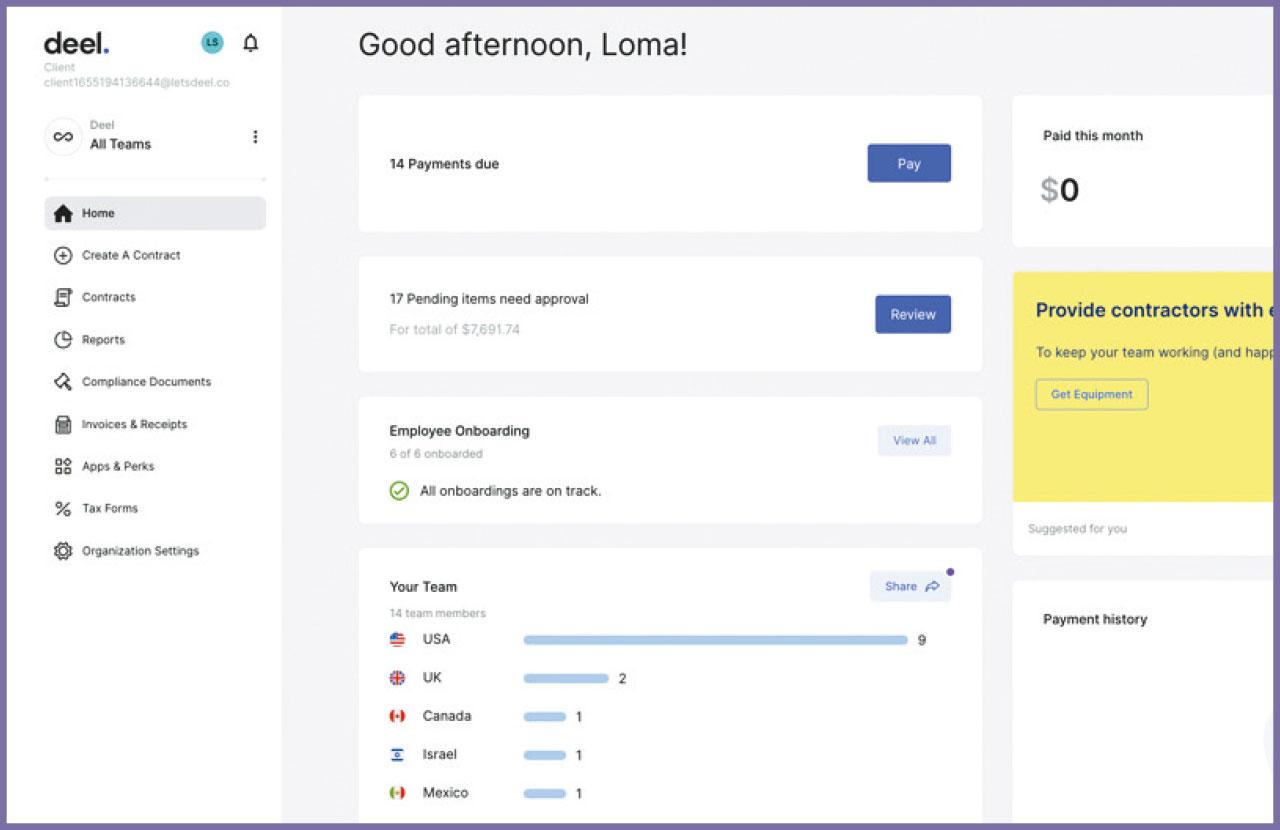Click 'Employee Onboarding' heading
Image resolution: width=1280 pixels, height=830 pixels.
[459, 431]
